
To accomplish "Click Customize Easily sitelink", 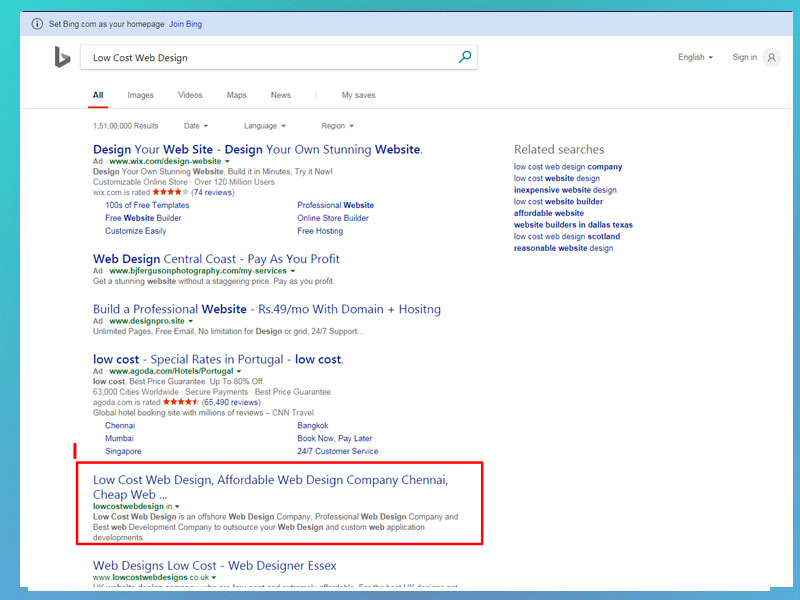I will [136, 231].
